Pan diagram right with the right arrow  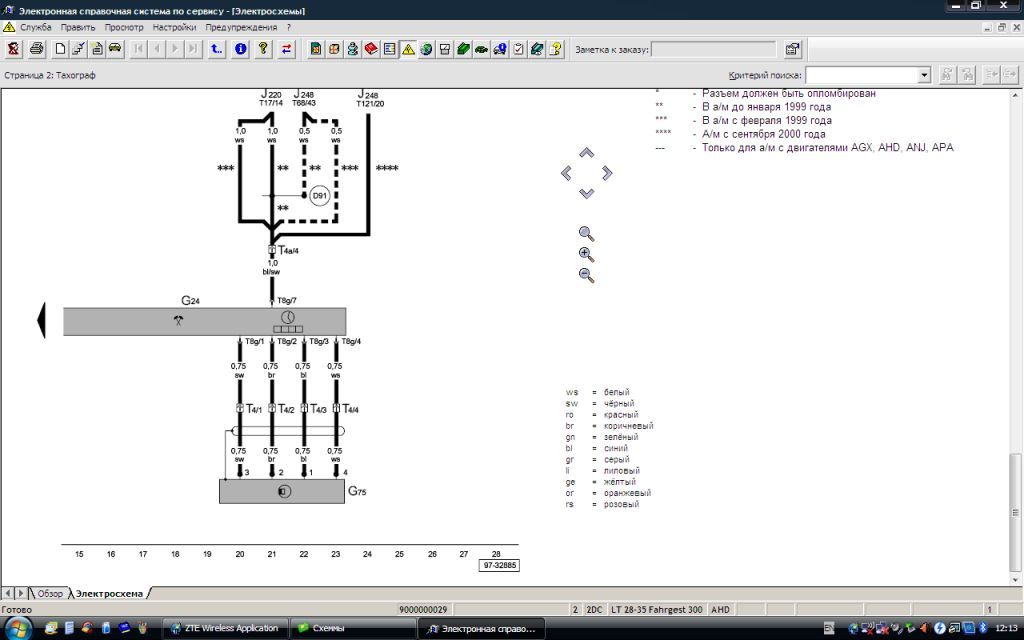607,173
